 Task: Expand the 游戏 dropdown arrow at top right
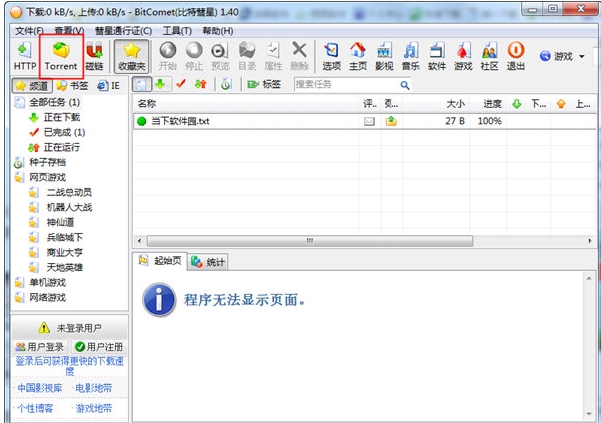point(582,57)
